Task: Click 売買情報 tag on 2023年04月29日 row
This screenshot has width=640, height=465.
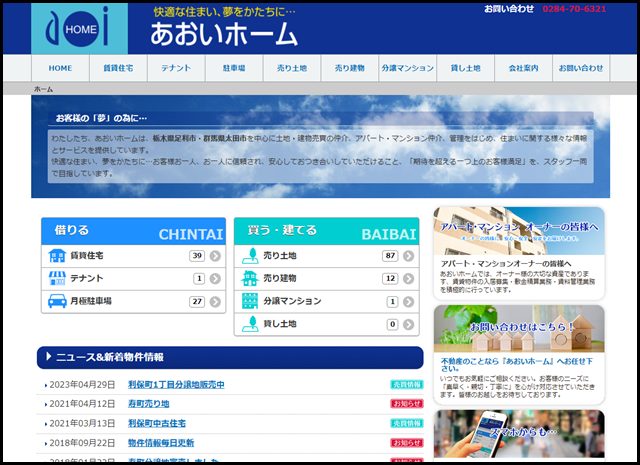Action: [407, 385]
